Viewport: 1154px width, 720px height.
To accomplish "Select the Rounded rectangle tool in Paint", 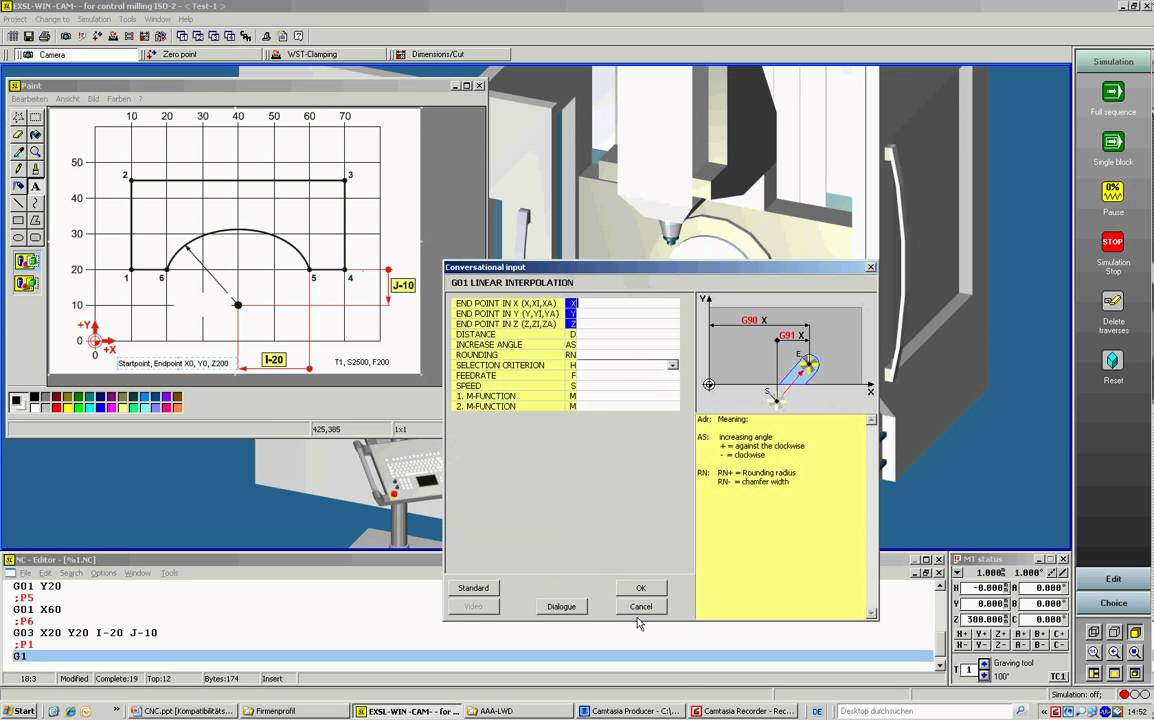I will [35, 237].
